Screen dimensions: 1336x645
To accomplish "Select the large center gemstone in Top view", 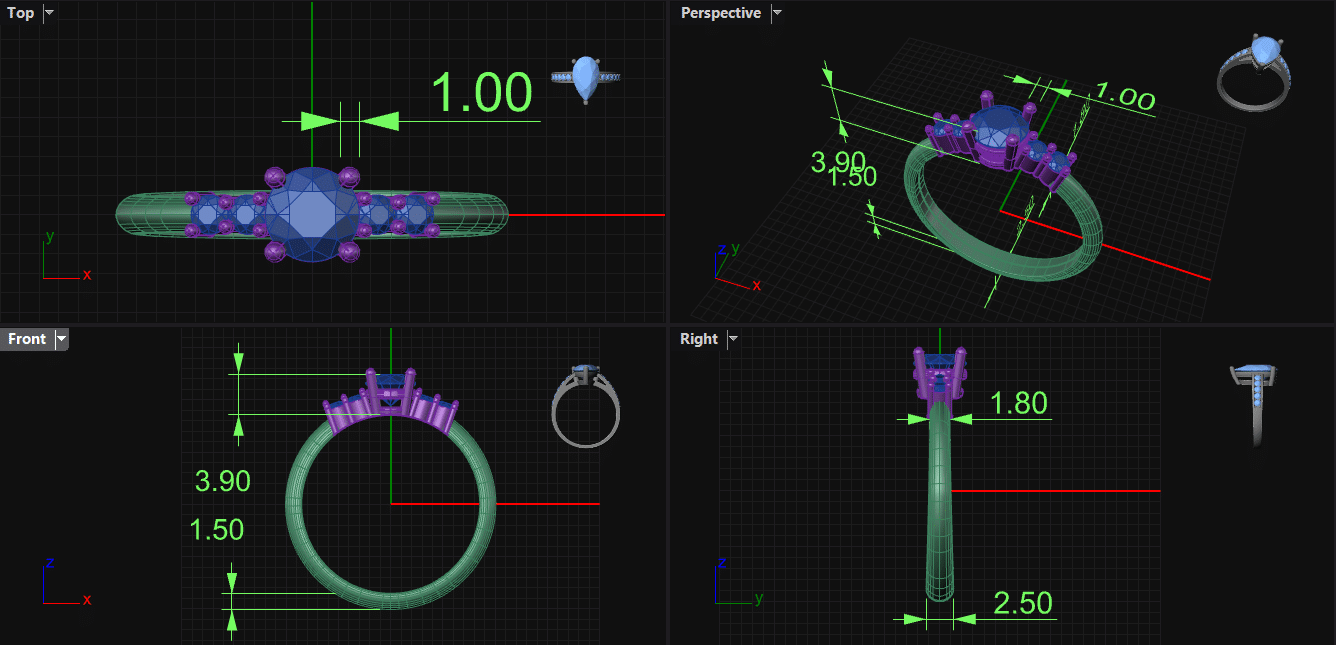I will coord(313,213).
